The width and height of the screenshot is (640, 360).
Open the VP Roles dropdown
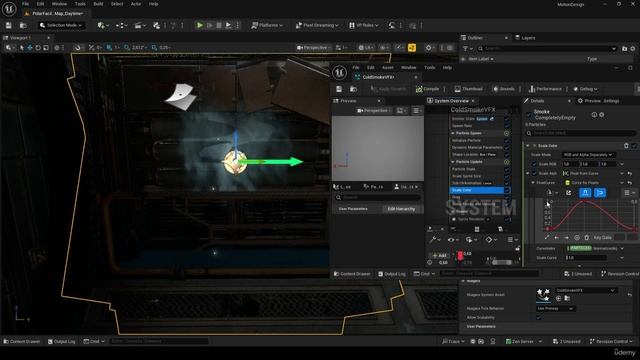363,25
